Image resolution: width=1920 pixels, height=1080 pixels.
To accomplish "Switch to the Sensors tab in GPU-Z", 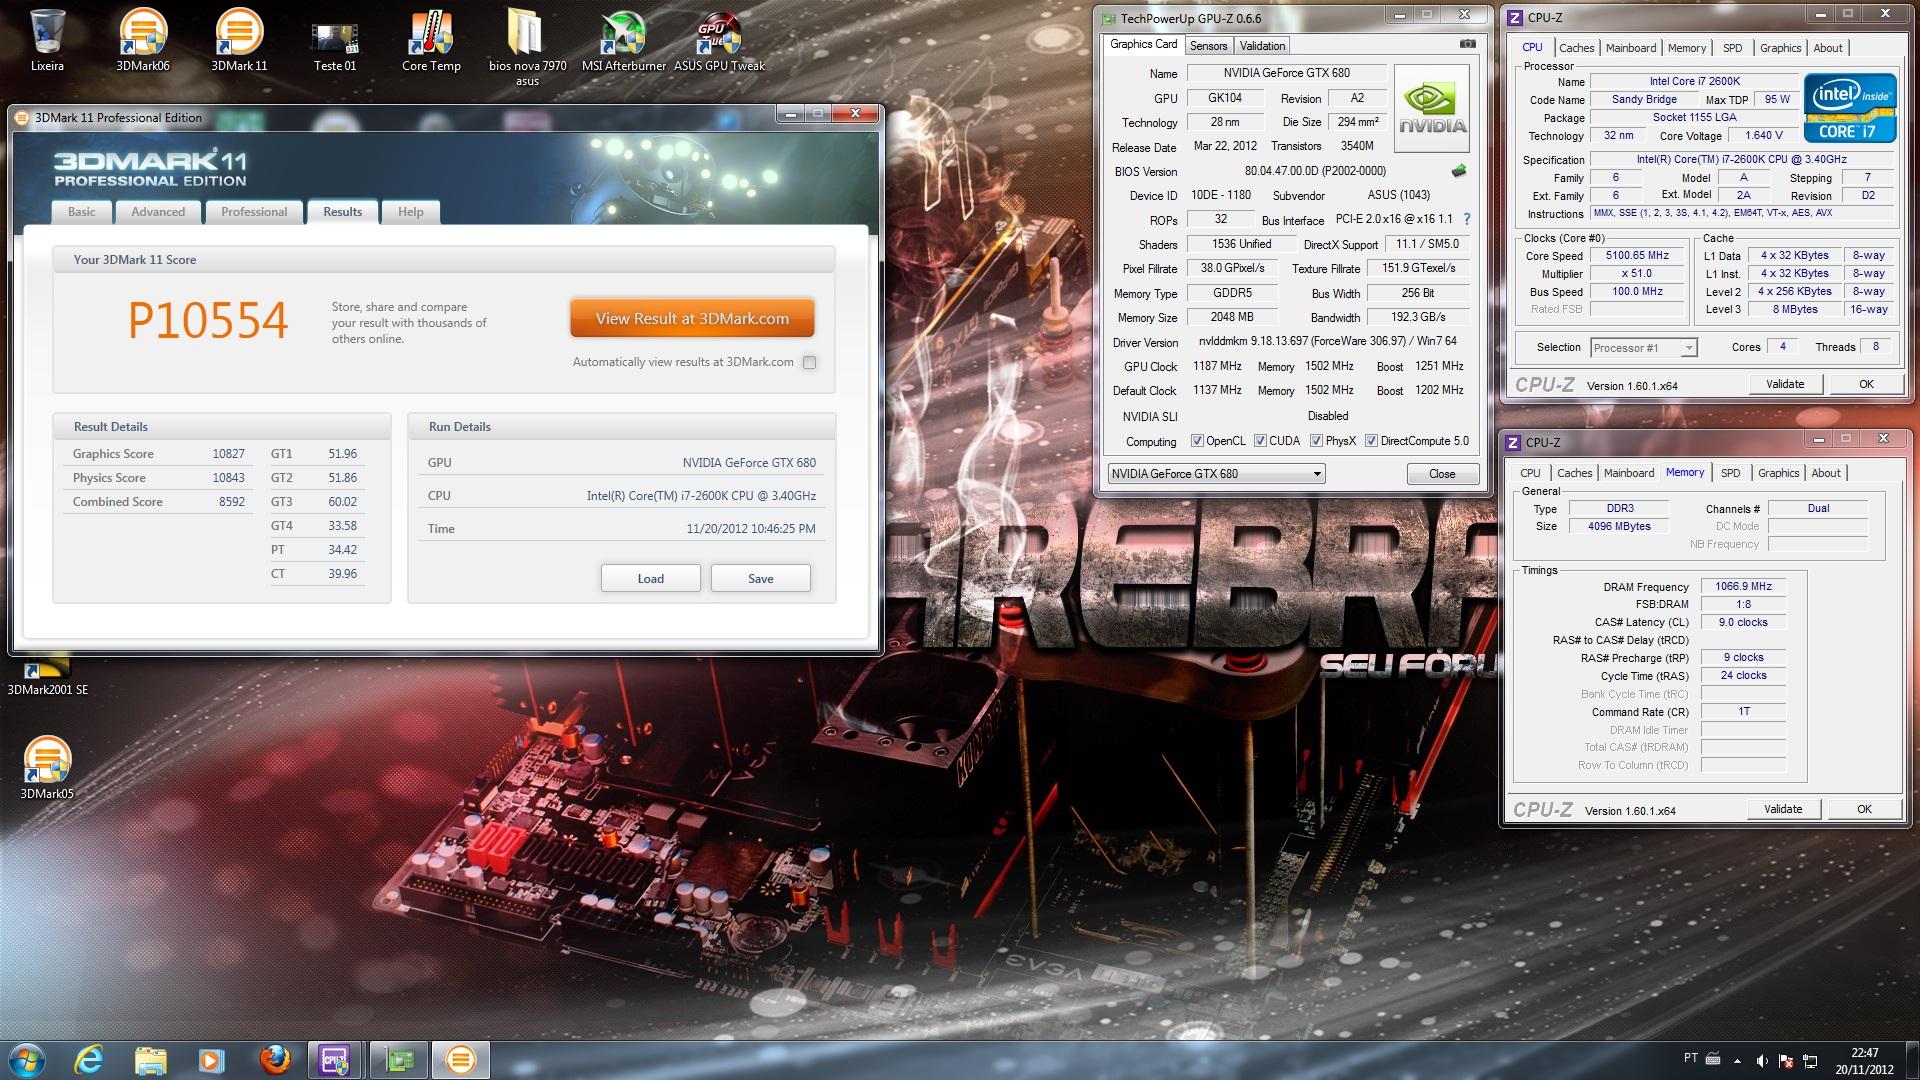I will (1208, 46).
